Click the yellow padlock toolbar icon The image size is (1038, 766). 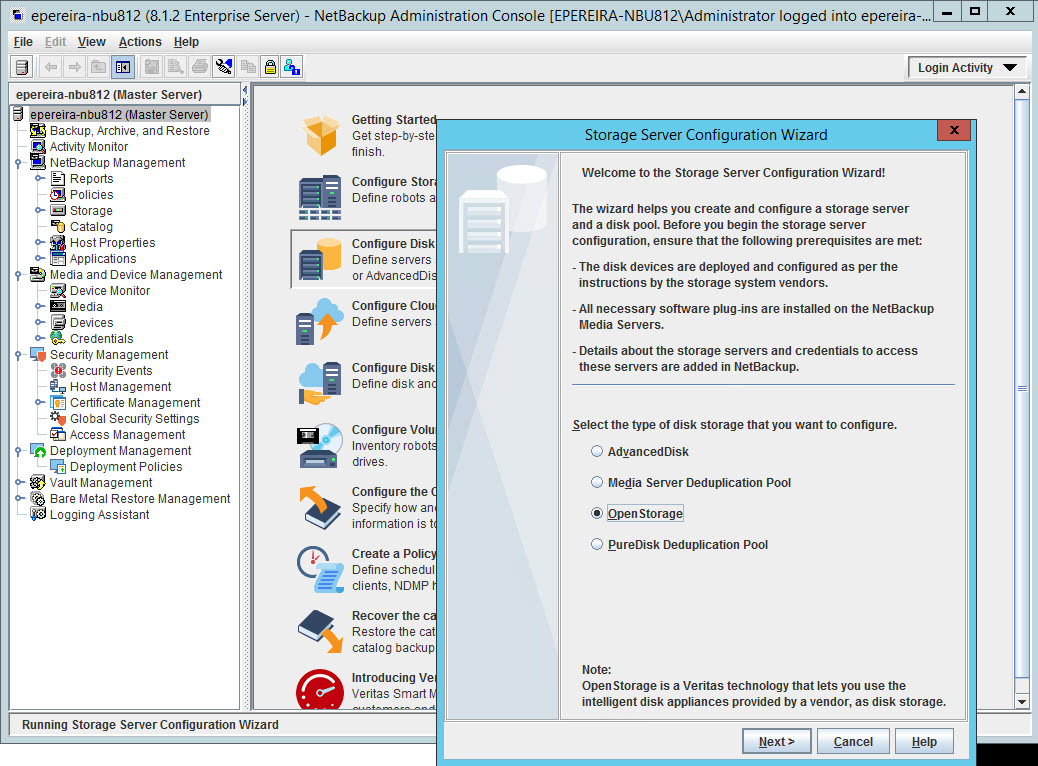click(x=270, y=67)
